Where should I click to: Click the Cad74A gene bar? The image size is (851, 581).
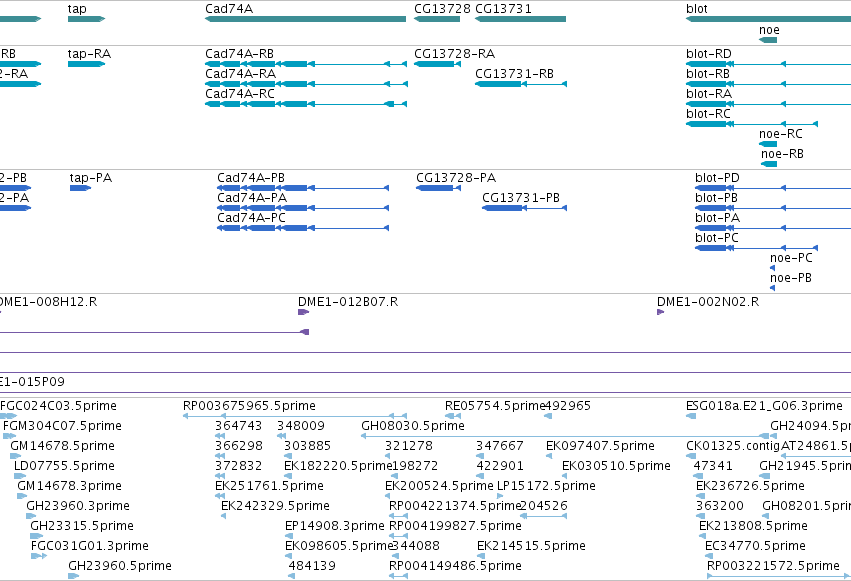coord(306,19)
